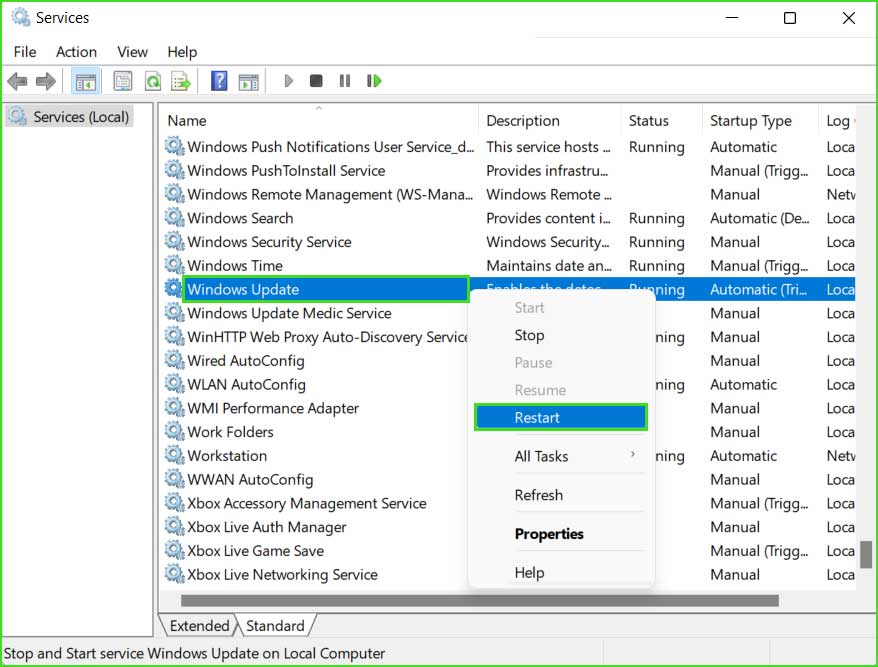878x667 pixels.
Task: Click the gear icon beside Work Folders
Action: click(174, 431)
